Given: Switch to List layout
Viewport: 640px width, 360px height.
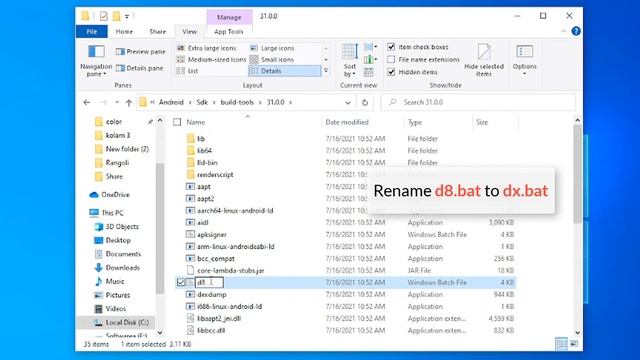Looking at the screenshot, I should pos(187,71).
